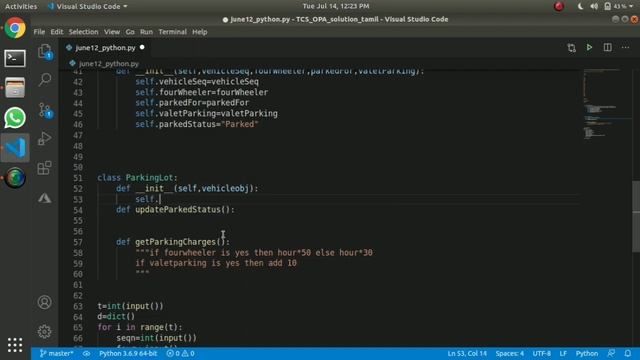Change end of line sequence LF
The height and width of the screenshot is (360, 640).
click(x=563, y=353)
